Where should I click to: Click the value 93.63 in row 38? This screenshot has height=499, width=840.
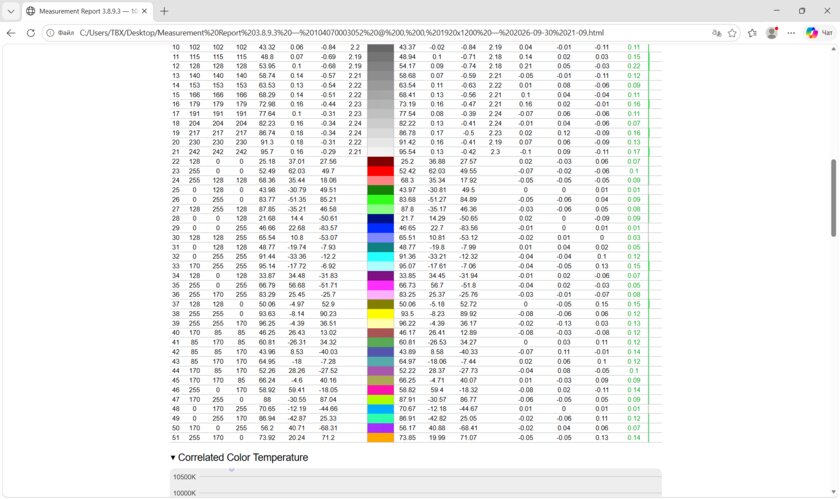pyautogui.click(x=267, y=314)
